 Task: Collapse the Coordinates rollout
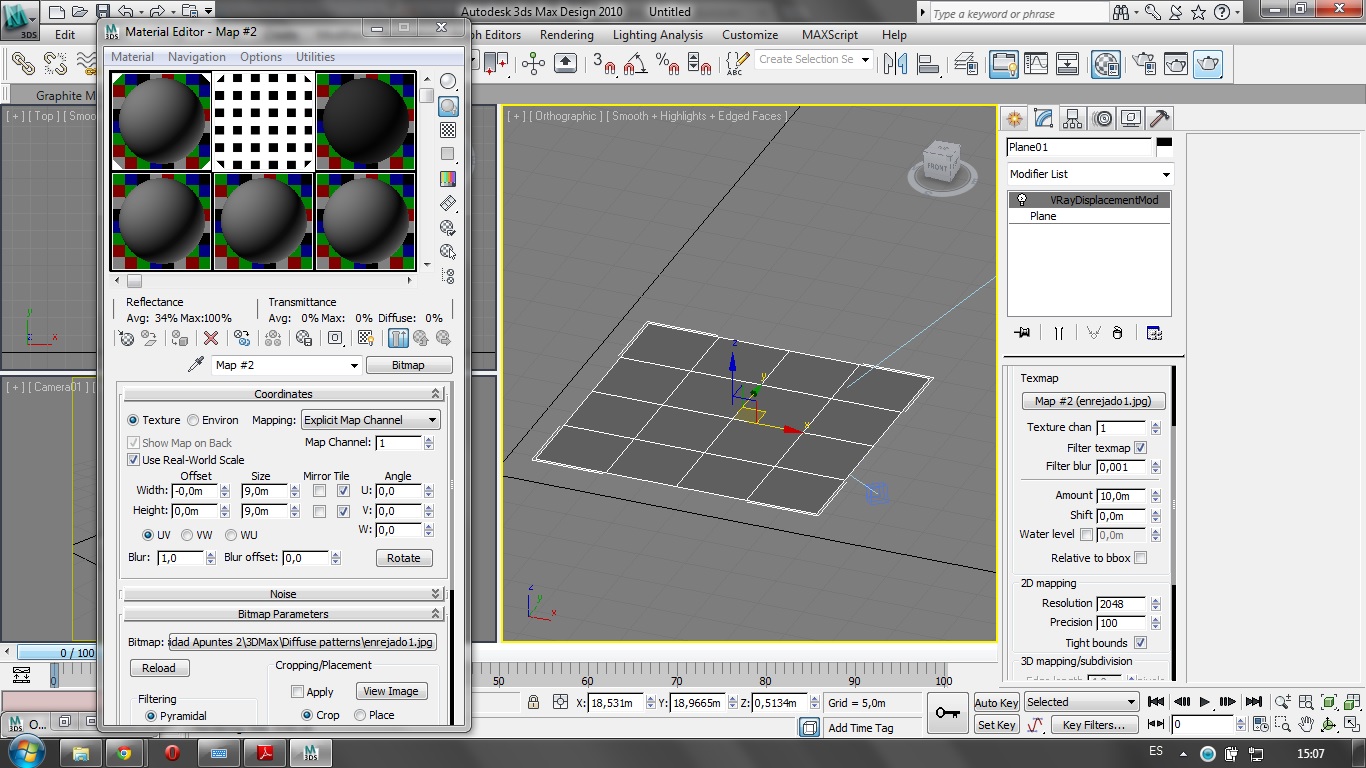(x=284, y=394)
